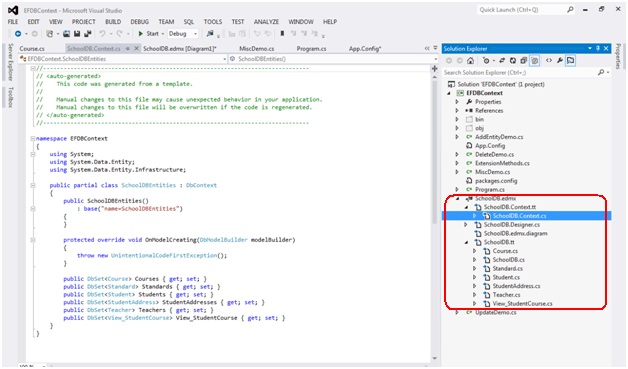Open the DEBUG menu
The image size is (628, 369).
click(x=139, y=22)
